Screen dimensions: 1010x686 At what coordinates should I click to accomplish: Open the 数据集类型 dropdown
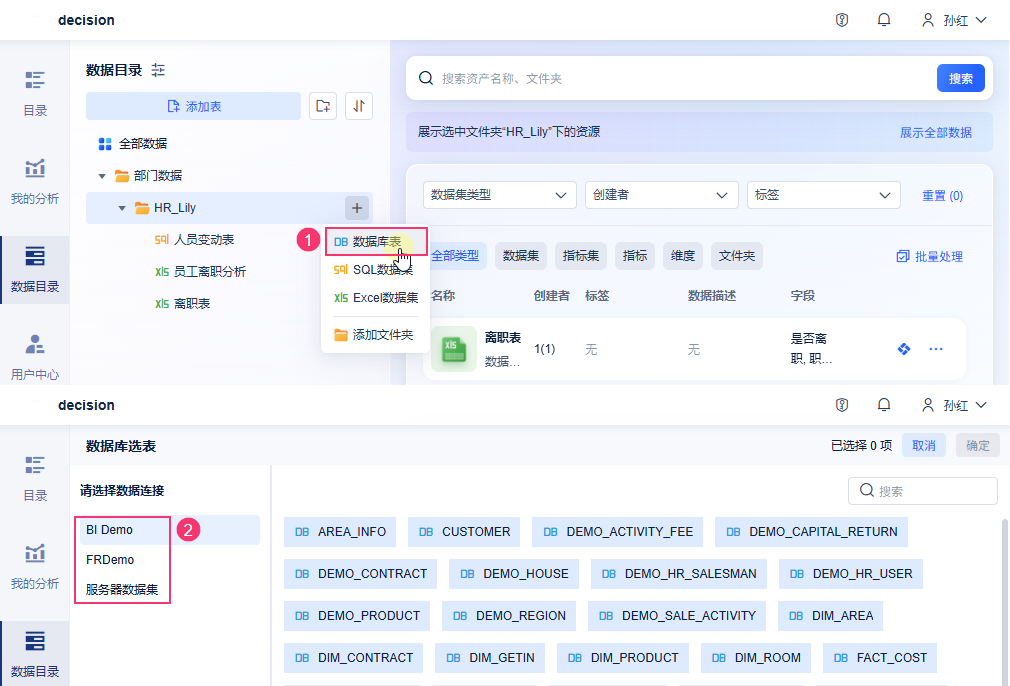pos(500,195)
